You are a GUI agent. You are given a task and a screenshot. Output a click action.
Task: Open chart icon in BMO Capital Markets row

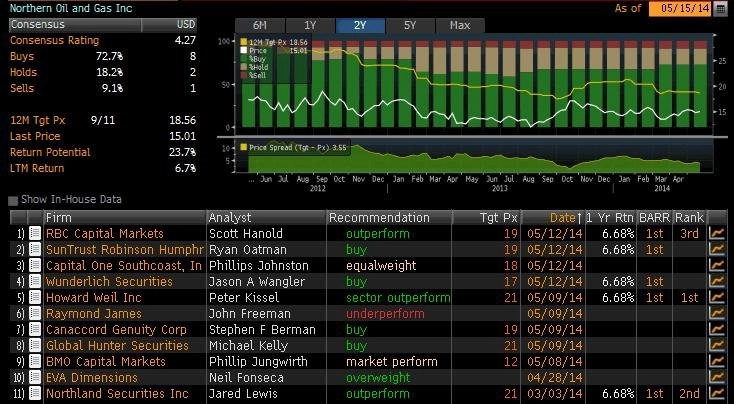[717, 361]
